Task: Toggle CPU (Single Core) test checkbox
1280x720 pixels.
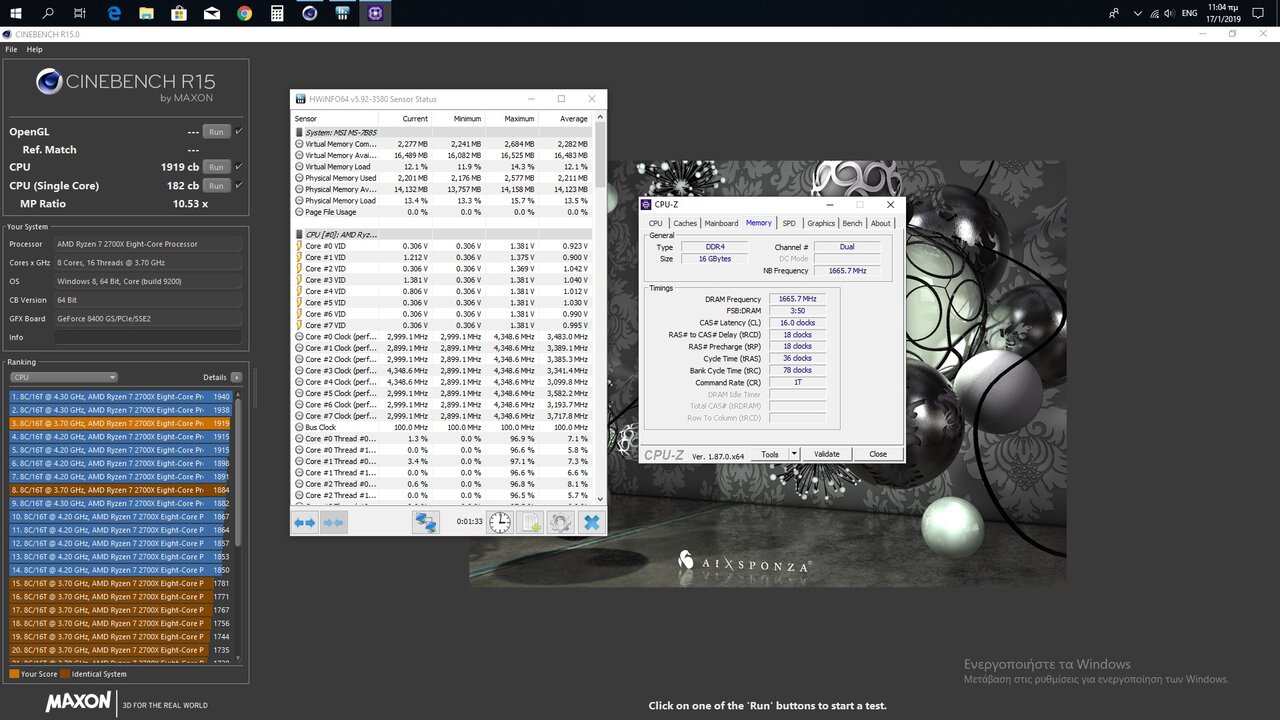Action: (238, 185)
